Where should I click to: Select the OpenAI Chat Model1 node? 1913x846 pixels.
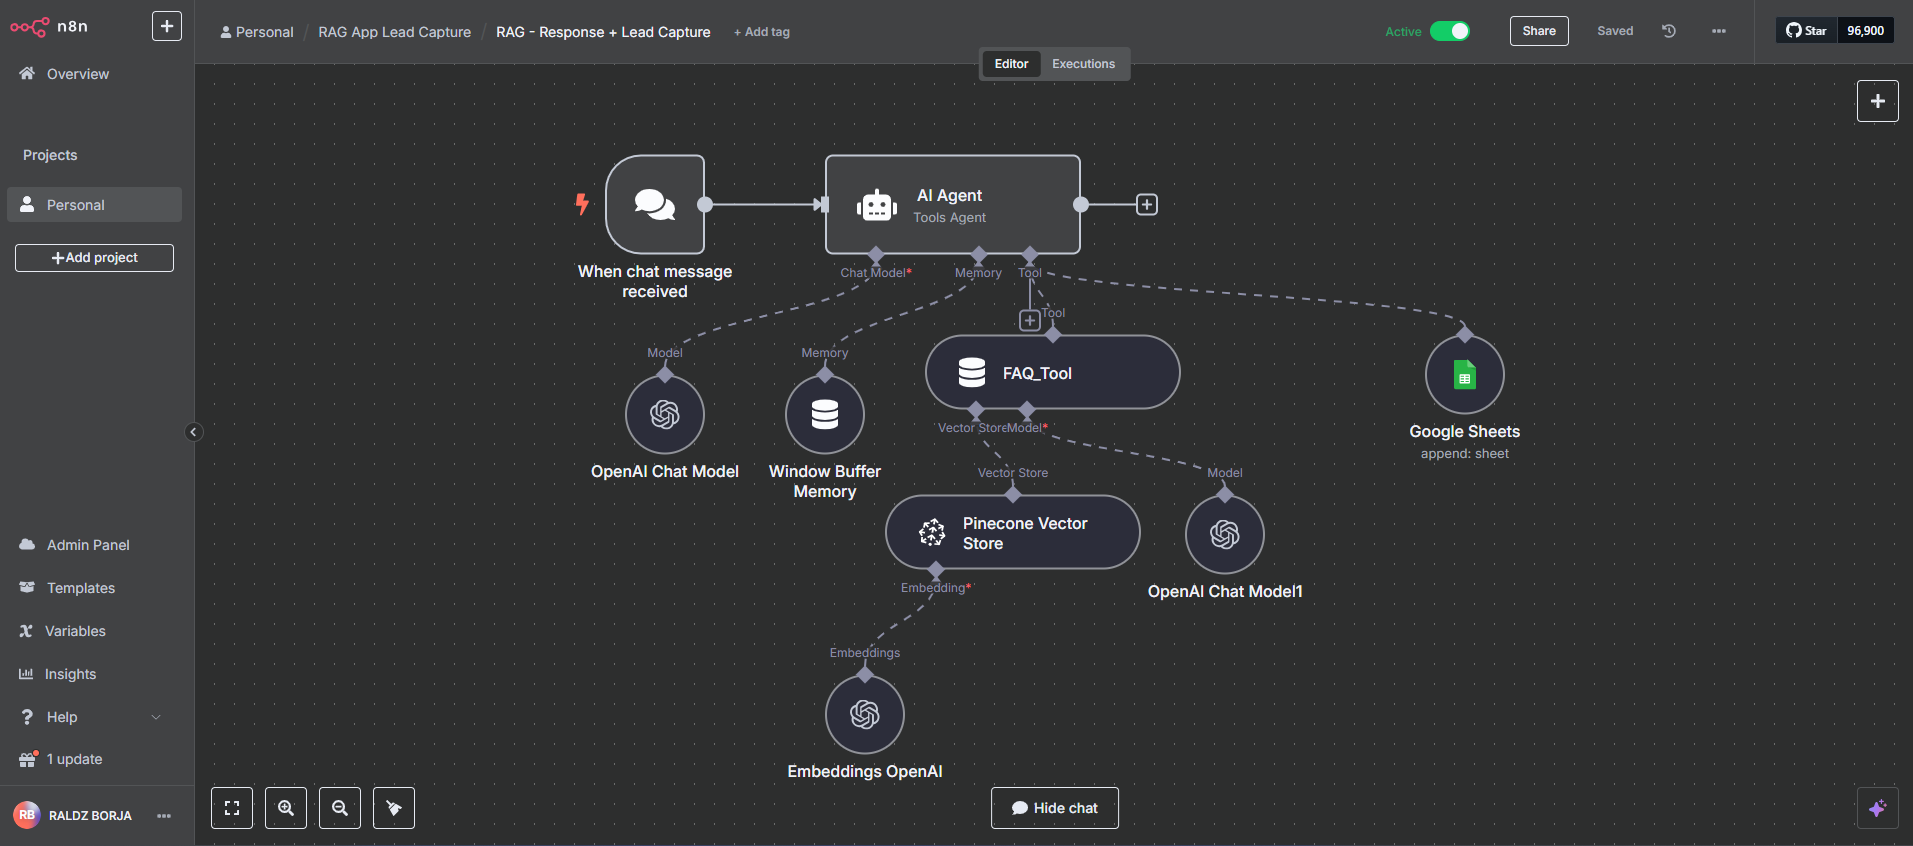(1225, 534)
